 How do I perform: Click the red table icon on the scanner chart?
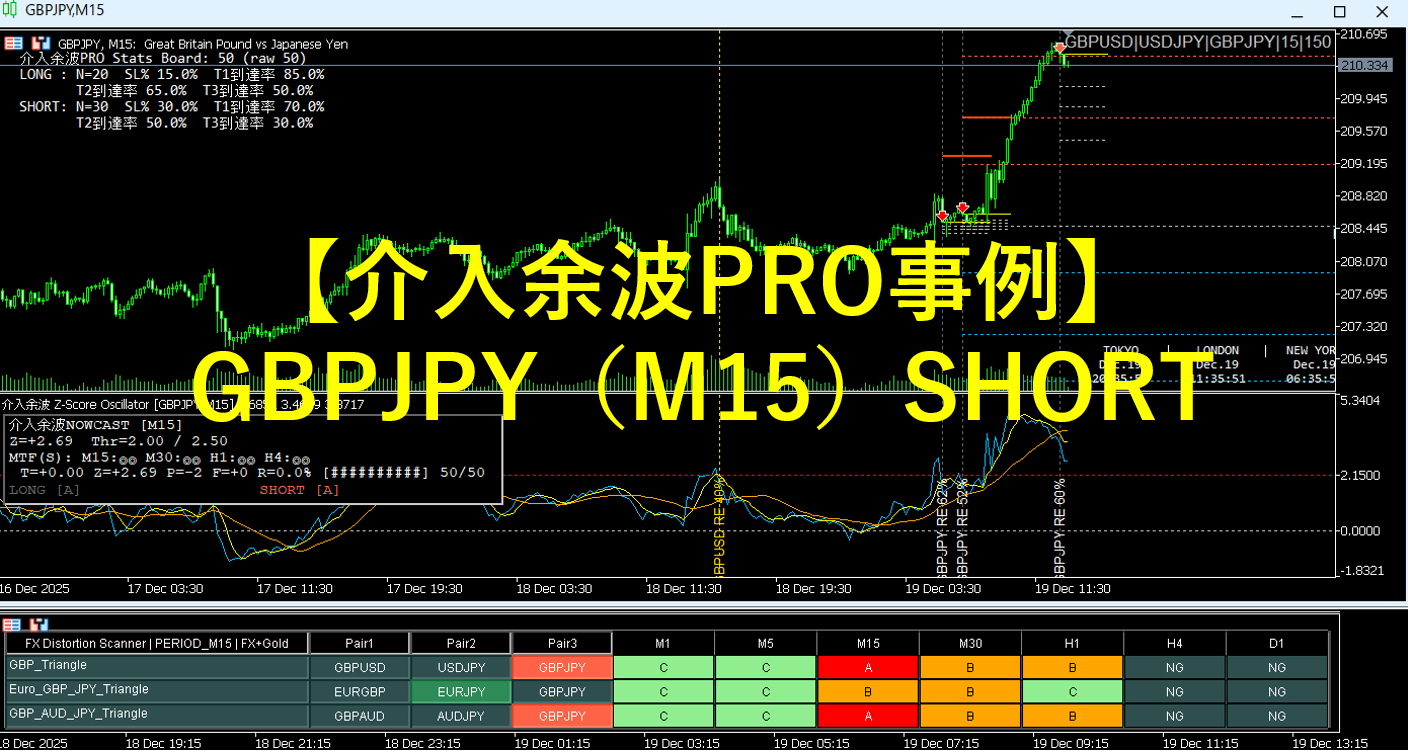click(14, 624)
